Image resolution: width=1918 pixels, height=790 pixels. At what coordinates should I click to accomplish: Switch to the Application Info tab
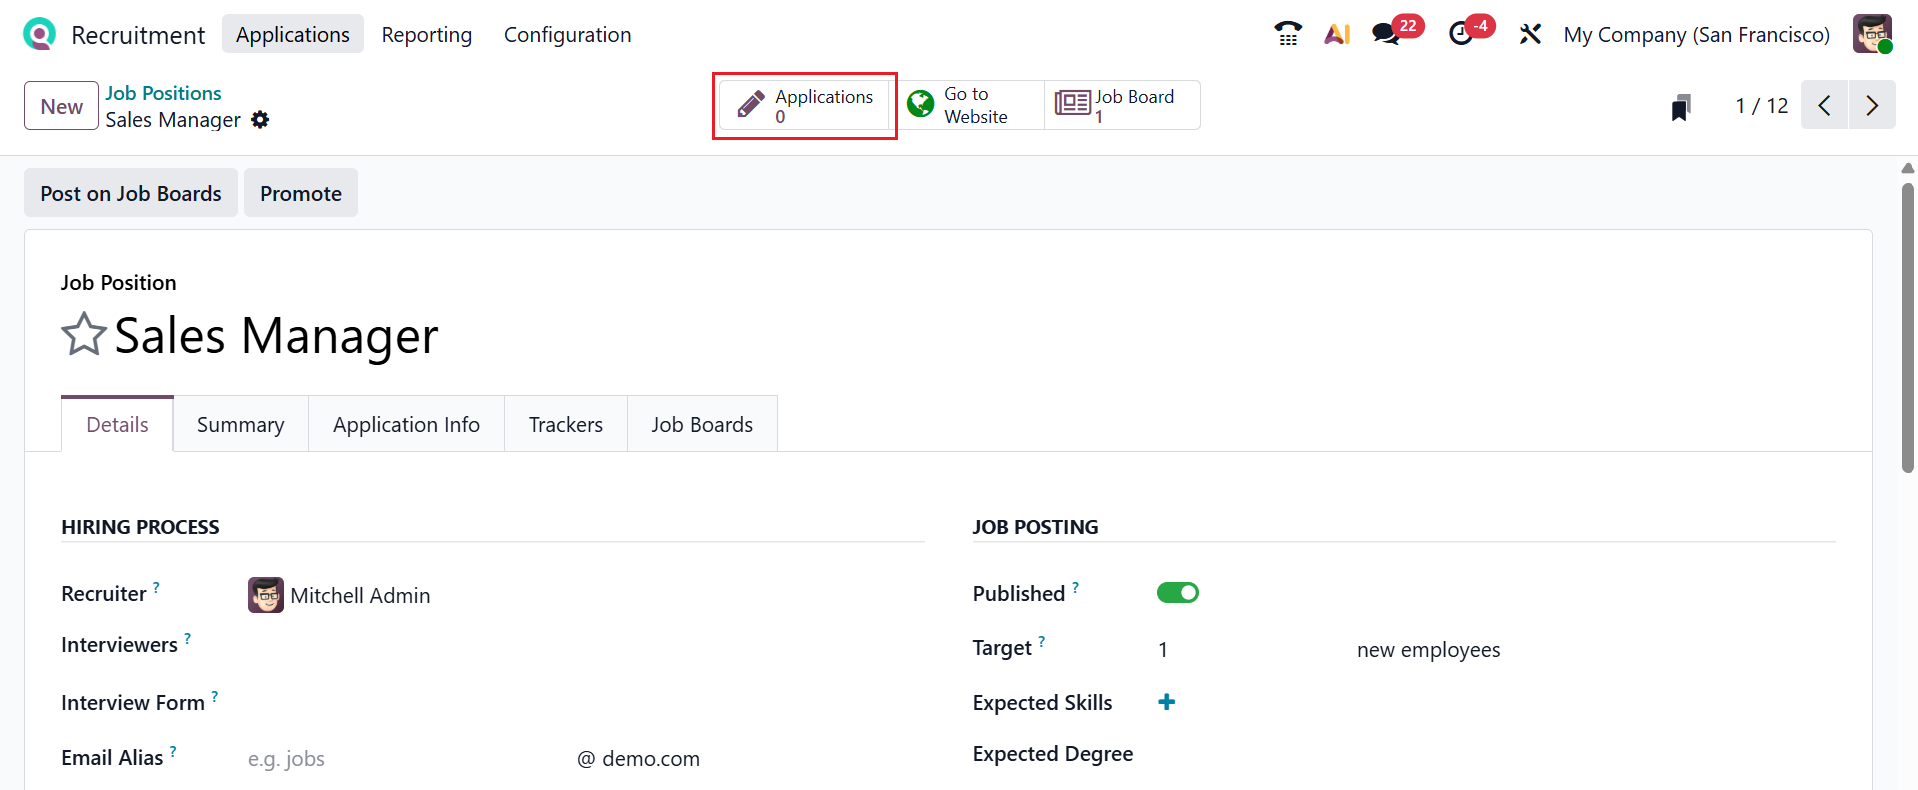click(x=406, y=425)
